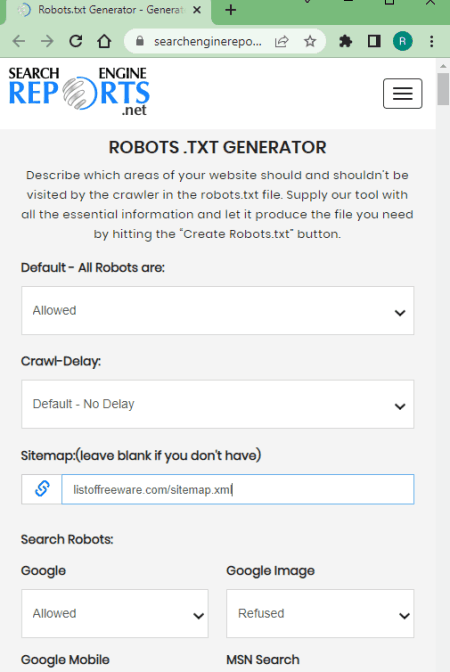
Task: Click into the sitemap URL field
Action: point(237,489)
